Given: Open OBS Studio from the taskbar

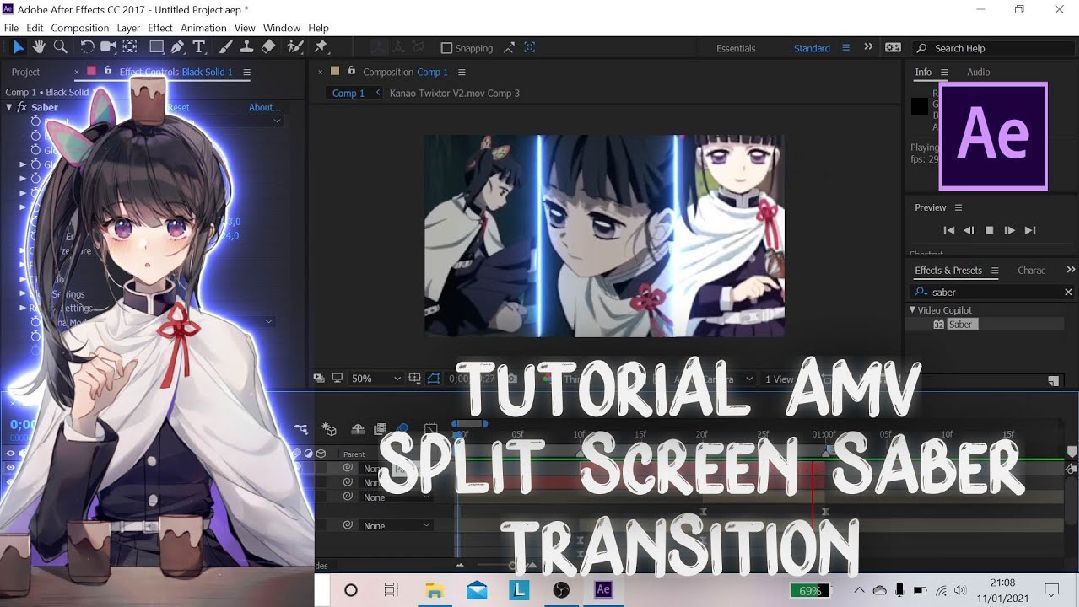Looking at the screenshot, I should (562, 590).
